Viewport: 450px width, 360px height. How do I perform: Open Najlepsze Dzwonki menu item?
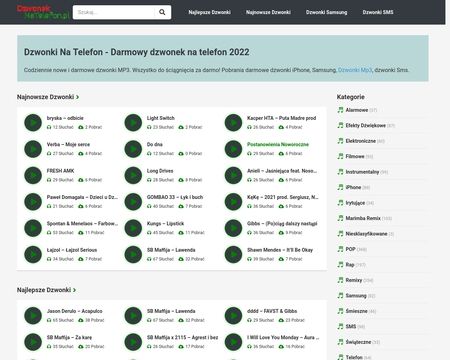click(x=209, y=12)
